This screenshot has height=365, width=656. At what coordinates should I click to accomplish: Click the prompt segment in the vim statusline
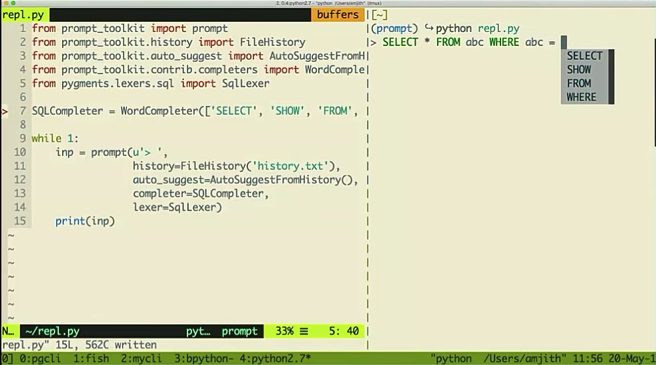[239, 332]
